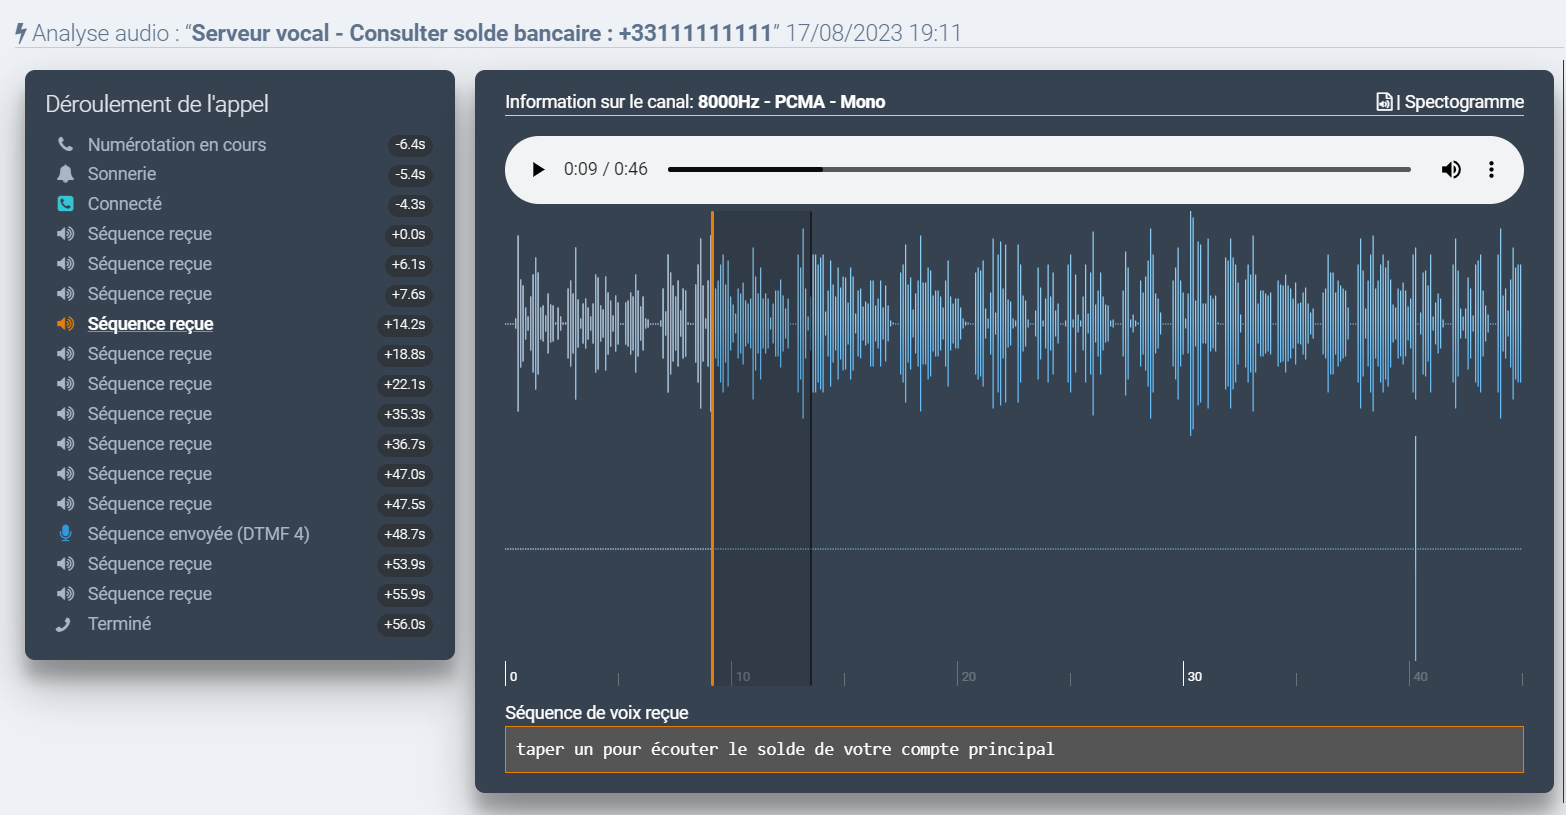Click the speaker icon of the +36.7s sequence
The image size is (1566, 815).
(x=65, y=444)
